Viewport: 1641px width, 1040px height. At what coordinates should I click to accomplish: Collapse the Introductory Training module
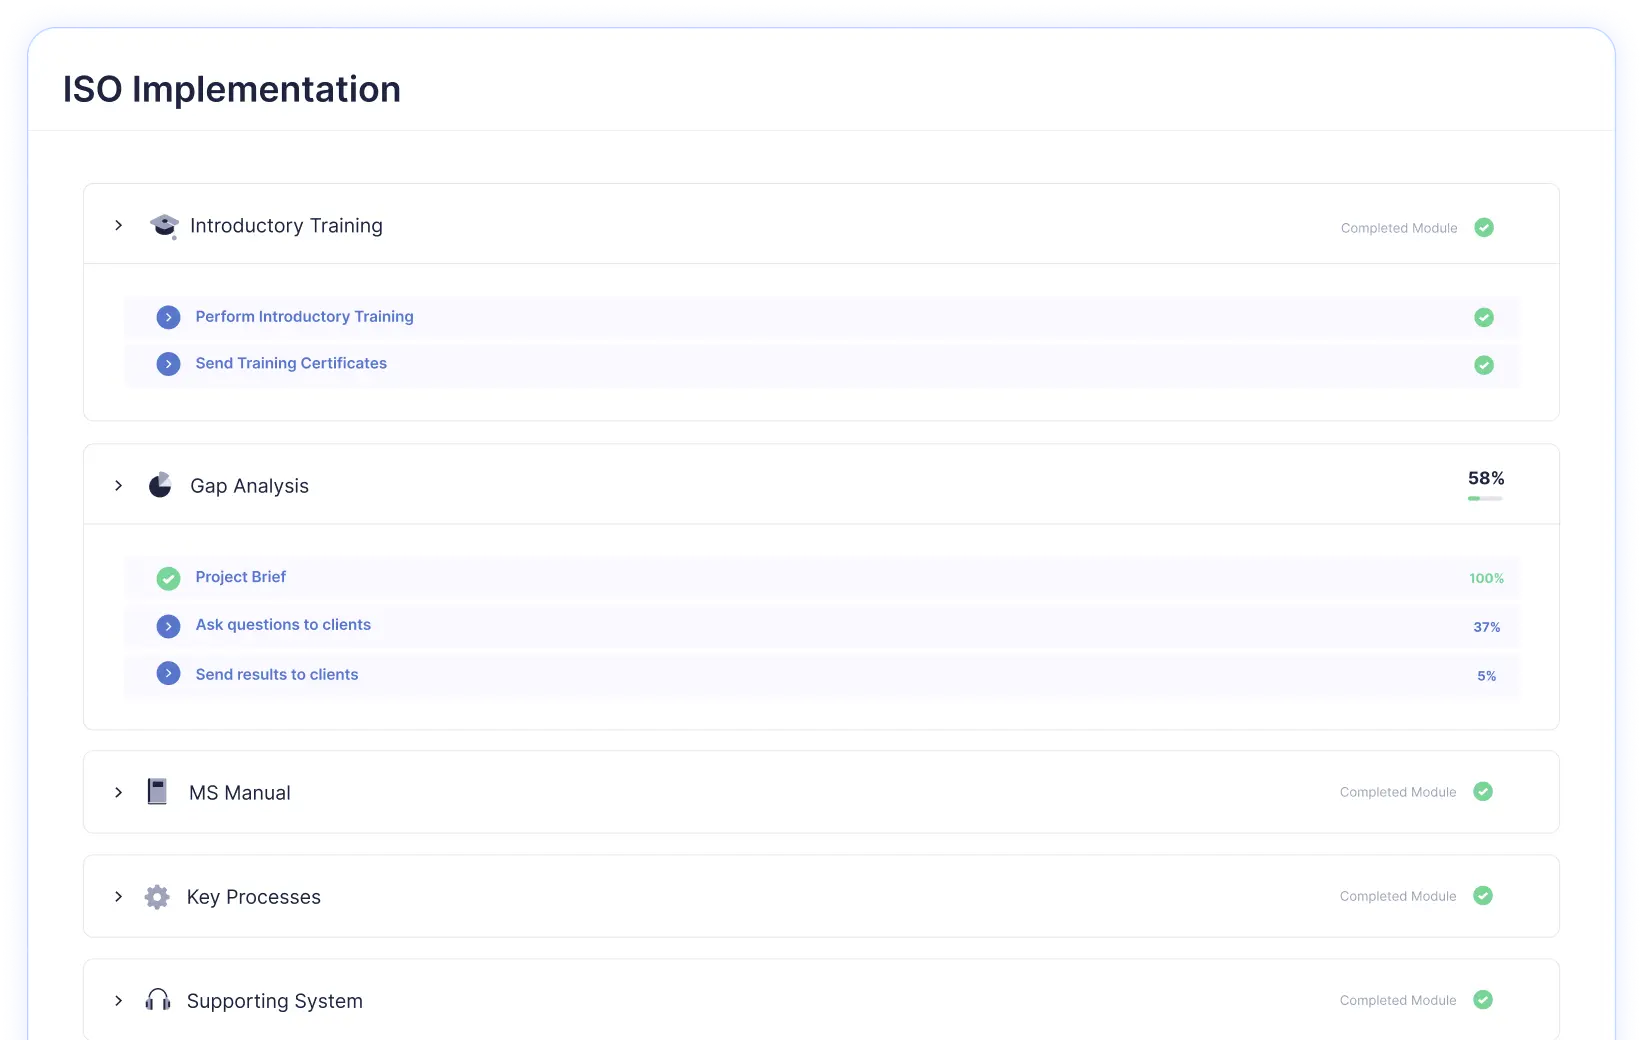click(118, 225)
